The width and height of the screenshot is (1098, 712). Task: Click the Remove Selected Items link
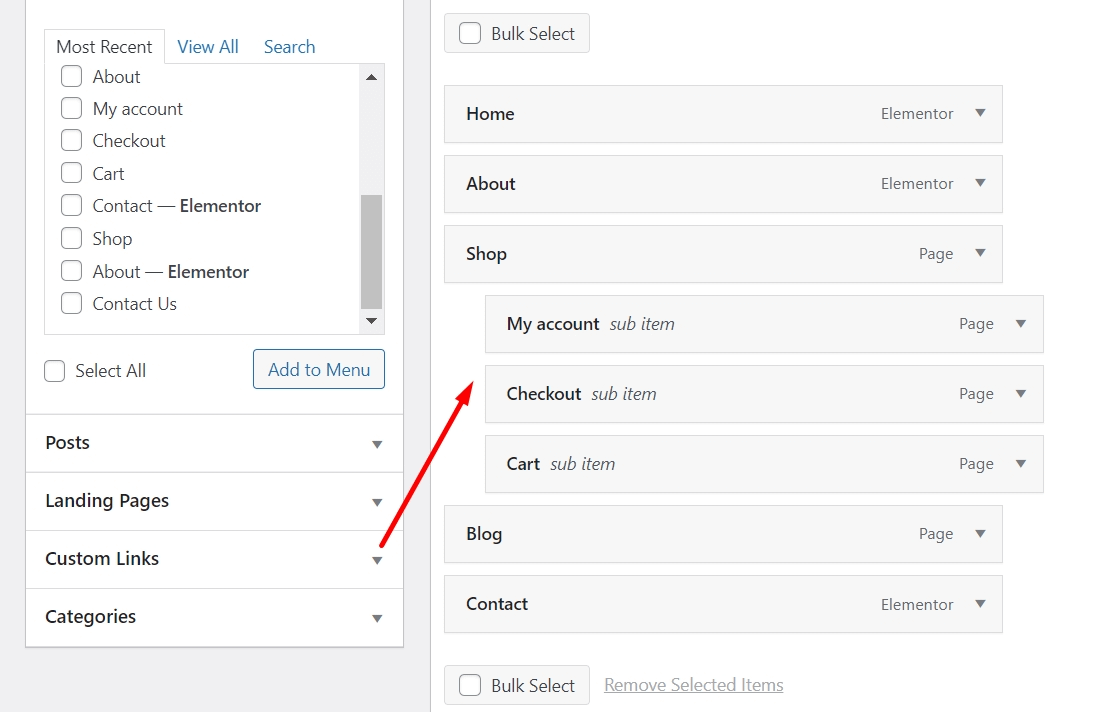[693, 684]
